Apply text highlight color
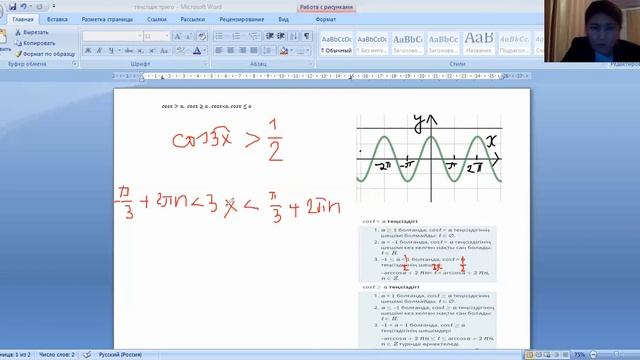Image resolution: width=640 pixels, height=360 pixels. click(180, 51)
